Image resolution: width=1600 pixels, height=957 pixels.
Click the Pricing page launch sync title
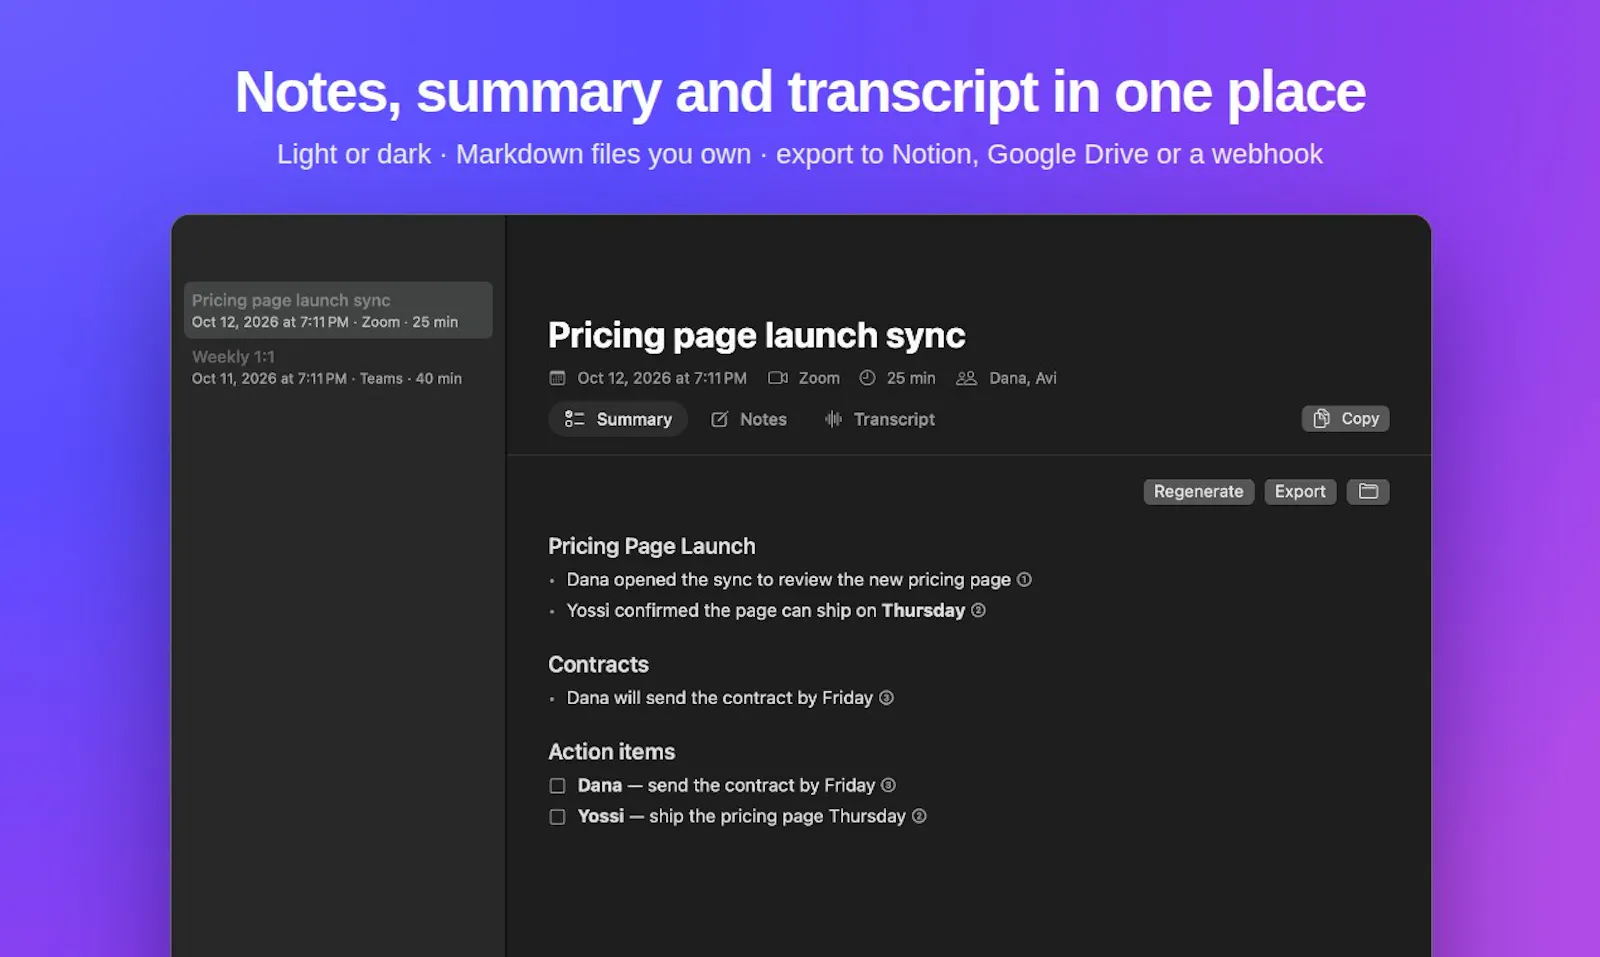tap(757, 335)
